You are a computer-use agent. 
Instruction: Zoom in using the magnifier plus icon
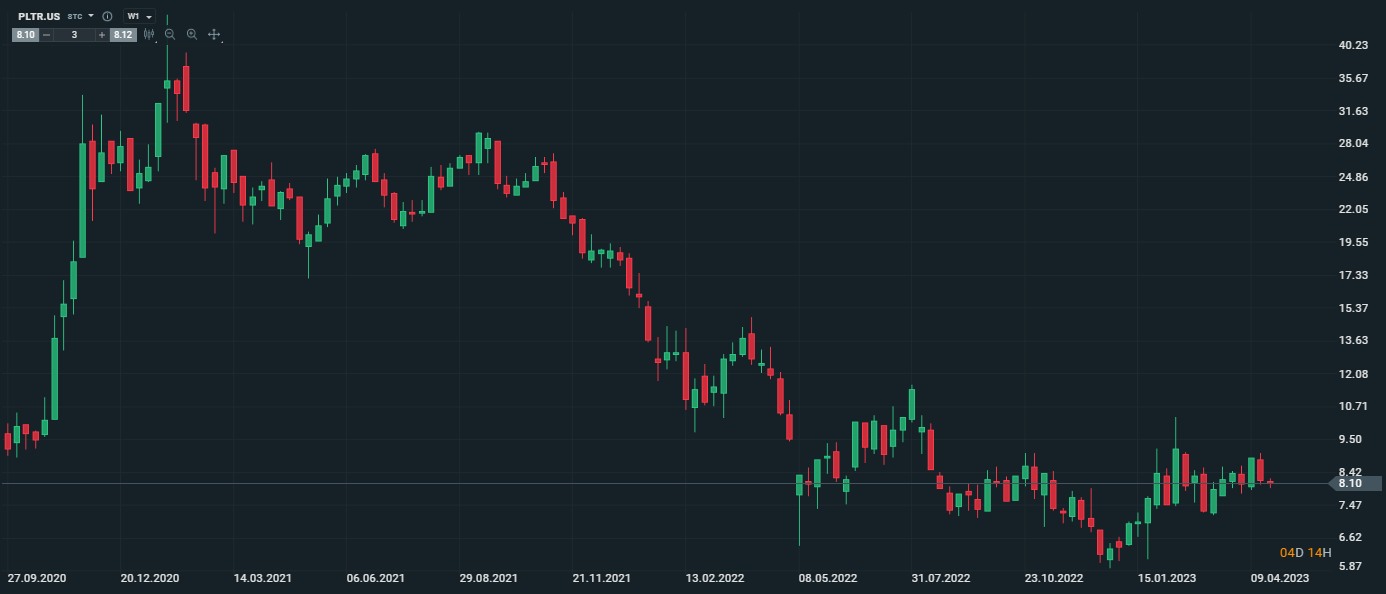tap(191, 34)
